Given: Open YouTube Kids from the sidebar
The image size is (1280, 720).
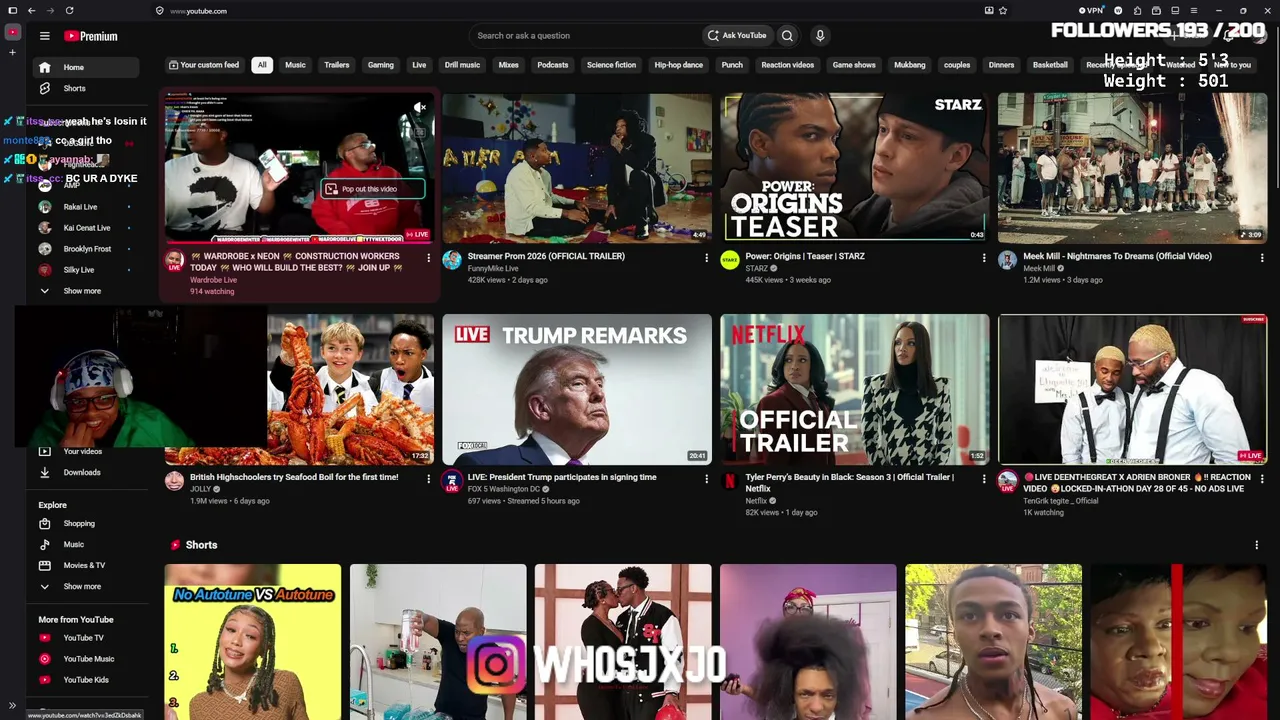Looking at the screenshot, I should 88,680.
